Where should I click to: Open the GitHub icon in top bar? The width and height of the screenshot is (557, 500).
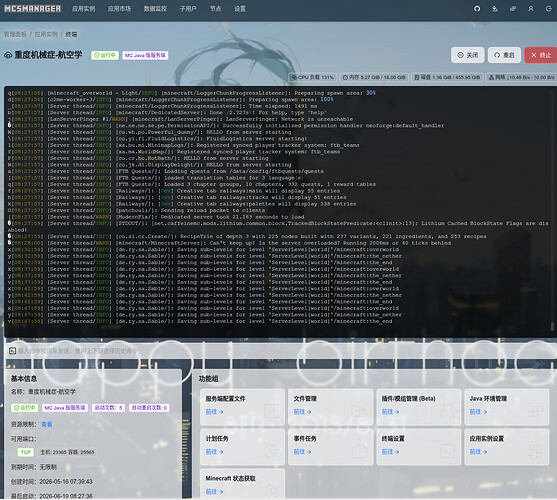coord(477,9)
